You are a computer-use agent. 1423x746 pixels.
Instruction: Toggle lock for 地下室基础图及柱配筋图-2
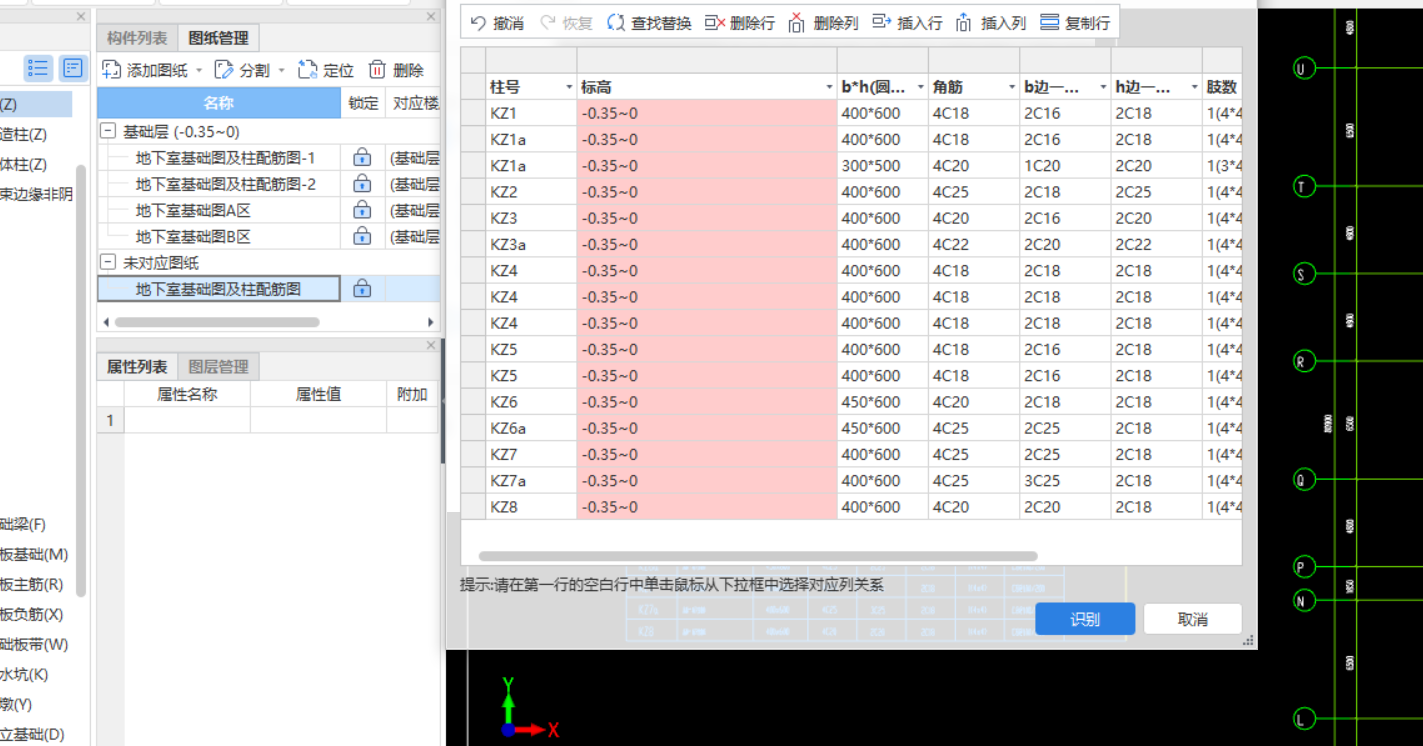[x=362, y=183]
